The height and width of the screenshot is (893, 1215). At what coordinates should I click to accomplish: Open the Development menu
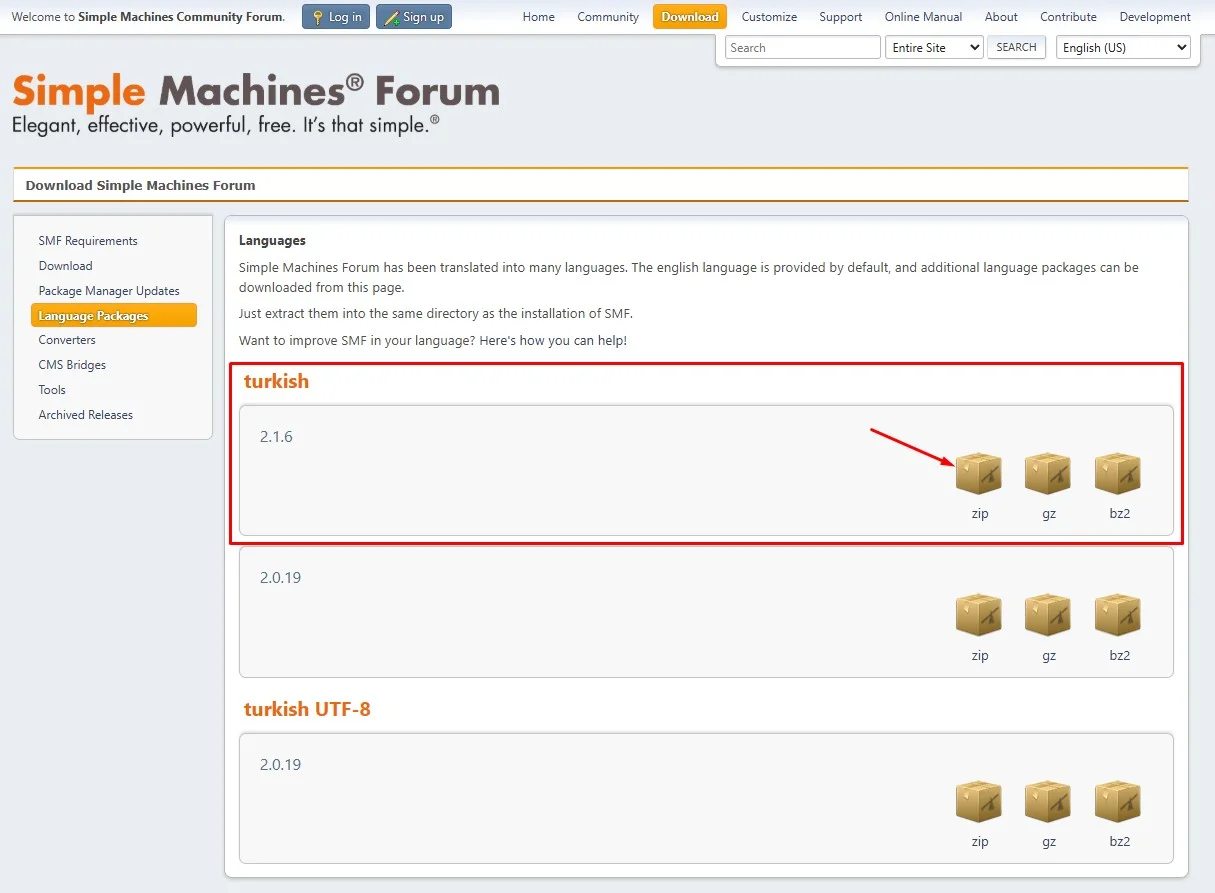click(x=1155, y=17)
